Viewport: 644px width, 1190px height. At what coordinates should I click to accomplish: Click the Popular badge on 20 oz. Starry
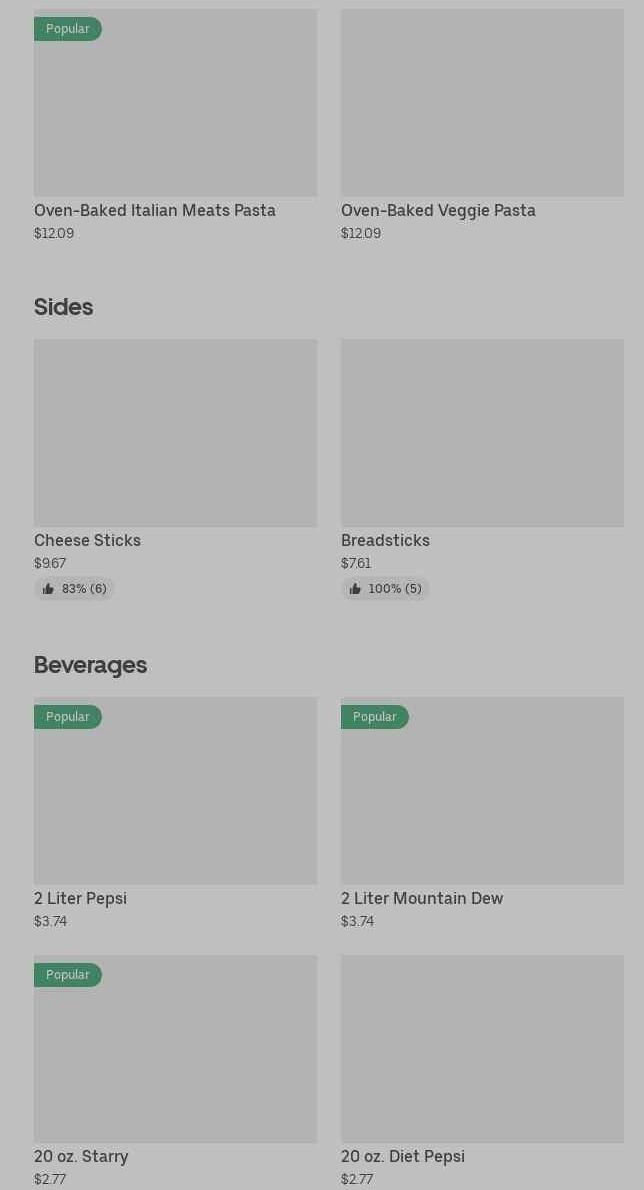coord(67,975)
